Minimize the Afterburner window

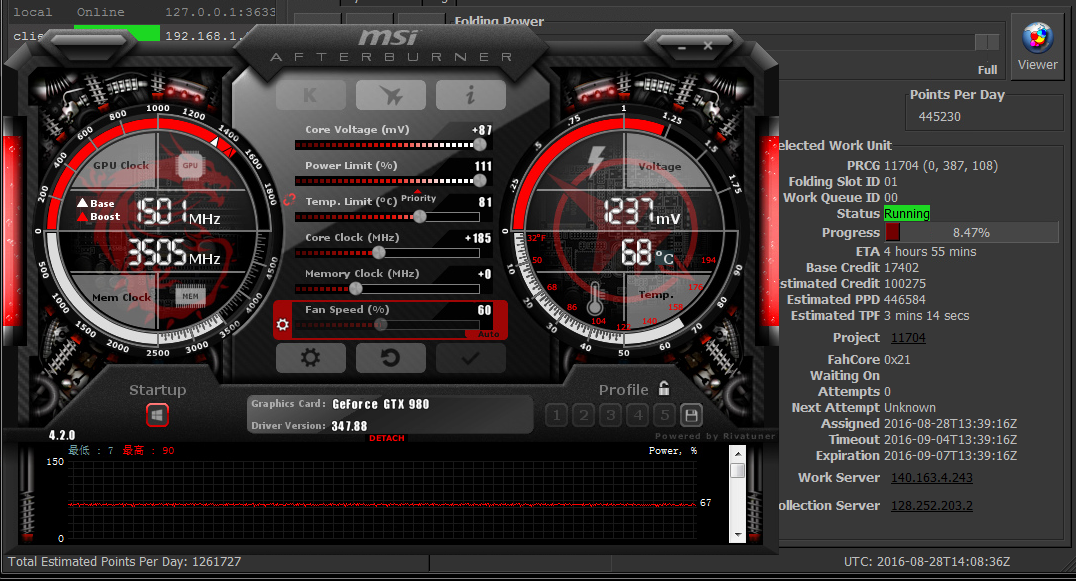click(x=681, y=47)
